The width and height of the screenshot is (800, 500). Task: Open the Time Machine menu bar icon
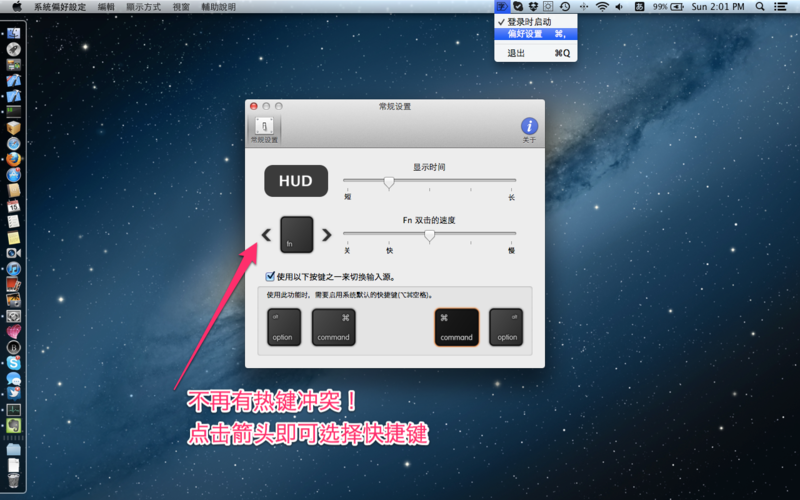click(x=565, y=6)
